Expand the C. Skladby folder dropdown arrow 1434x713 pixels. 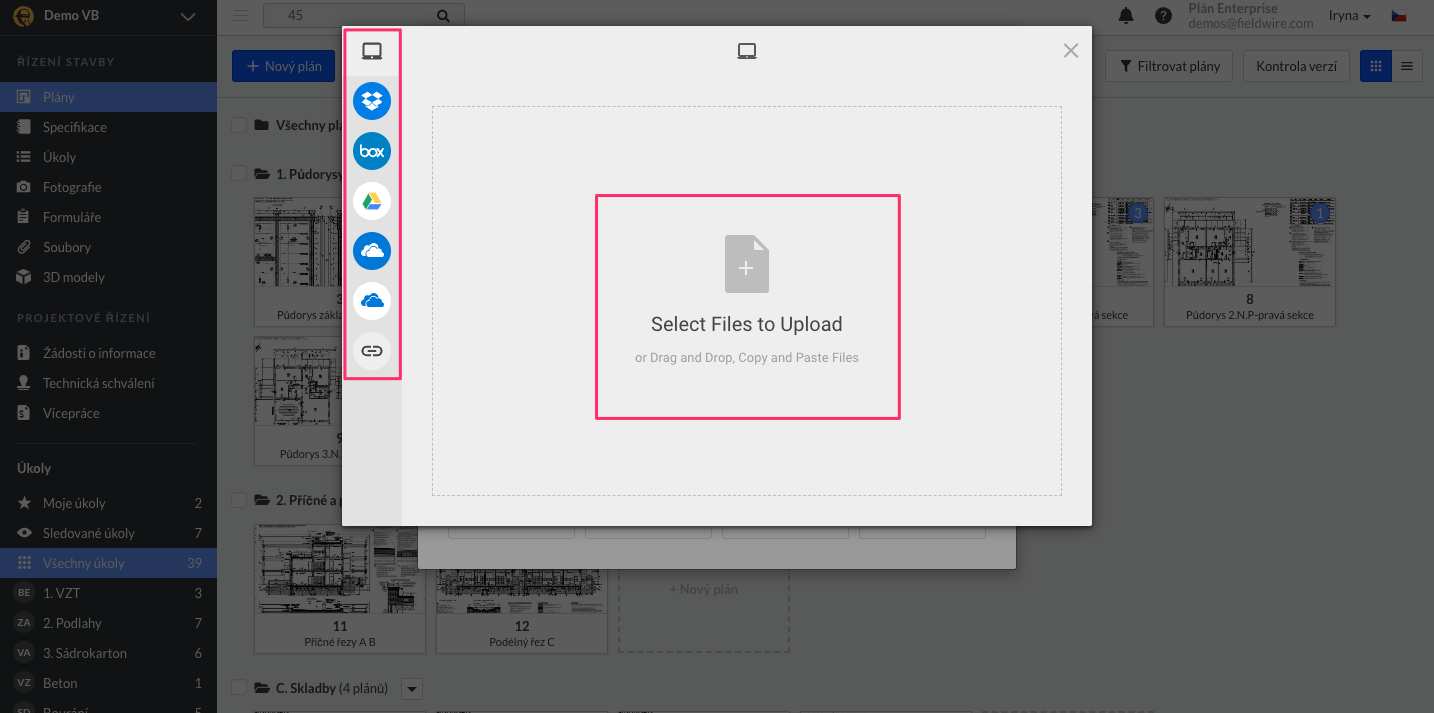click(x=412, y=688)
